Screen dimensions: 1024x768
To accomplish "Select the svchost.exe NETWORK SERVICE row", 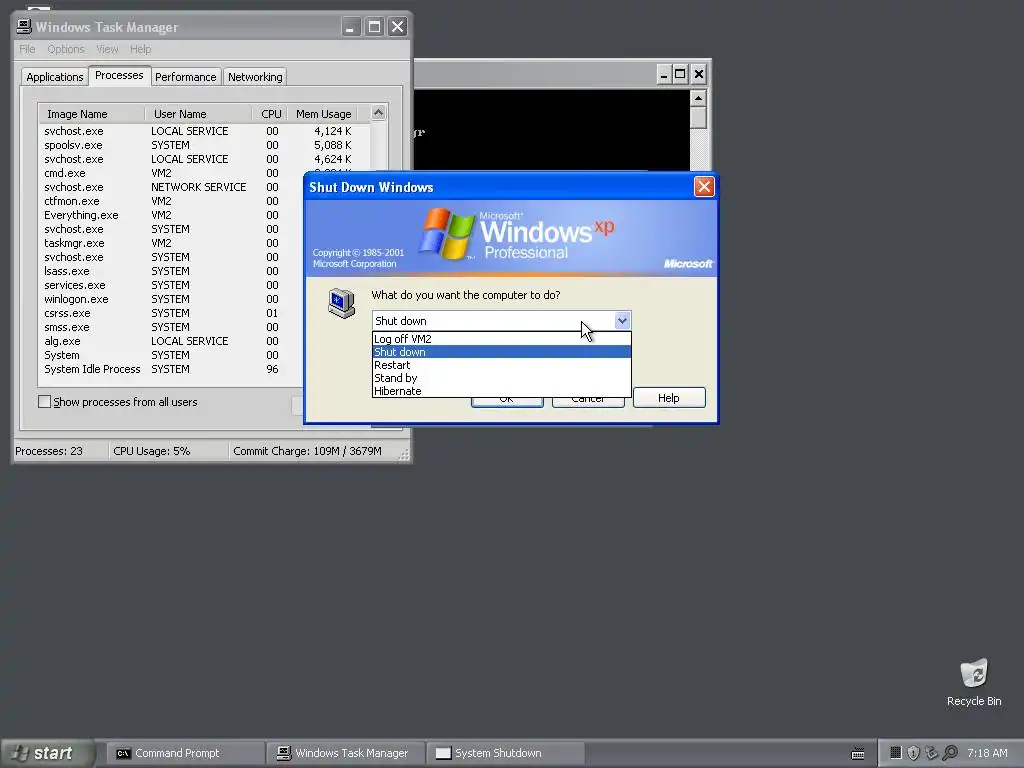I will click(172, 187).
